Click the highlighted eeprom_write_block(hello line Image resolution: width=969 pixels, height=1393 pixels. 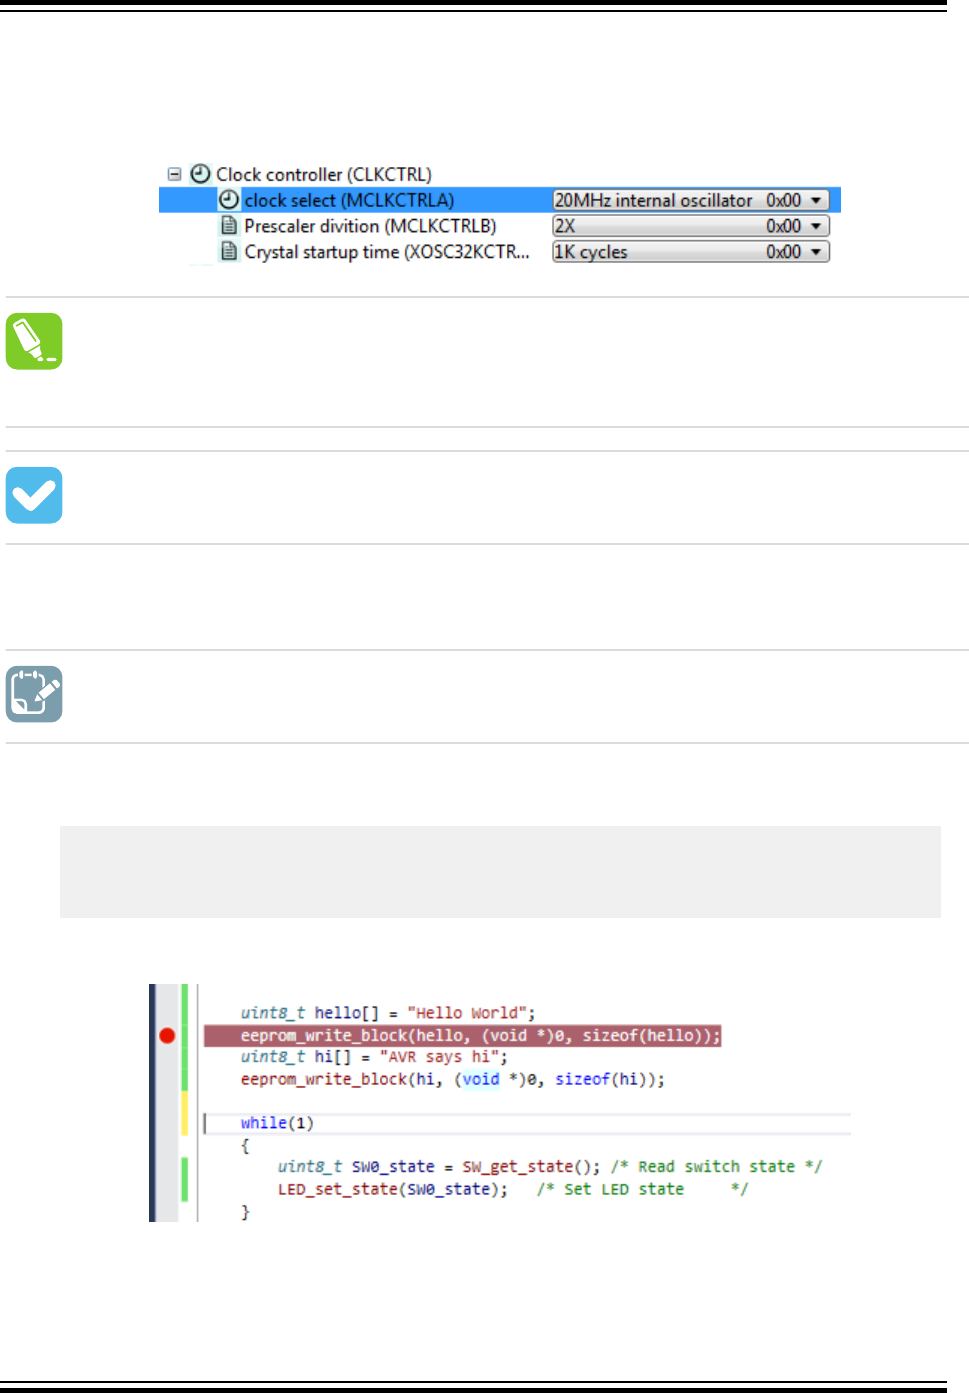coord(480,1036)
